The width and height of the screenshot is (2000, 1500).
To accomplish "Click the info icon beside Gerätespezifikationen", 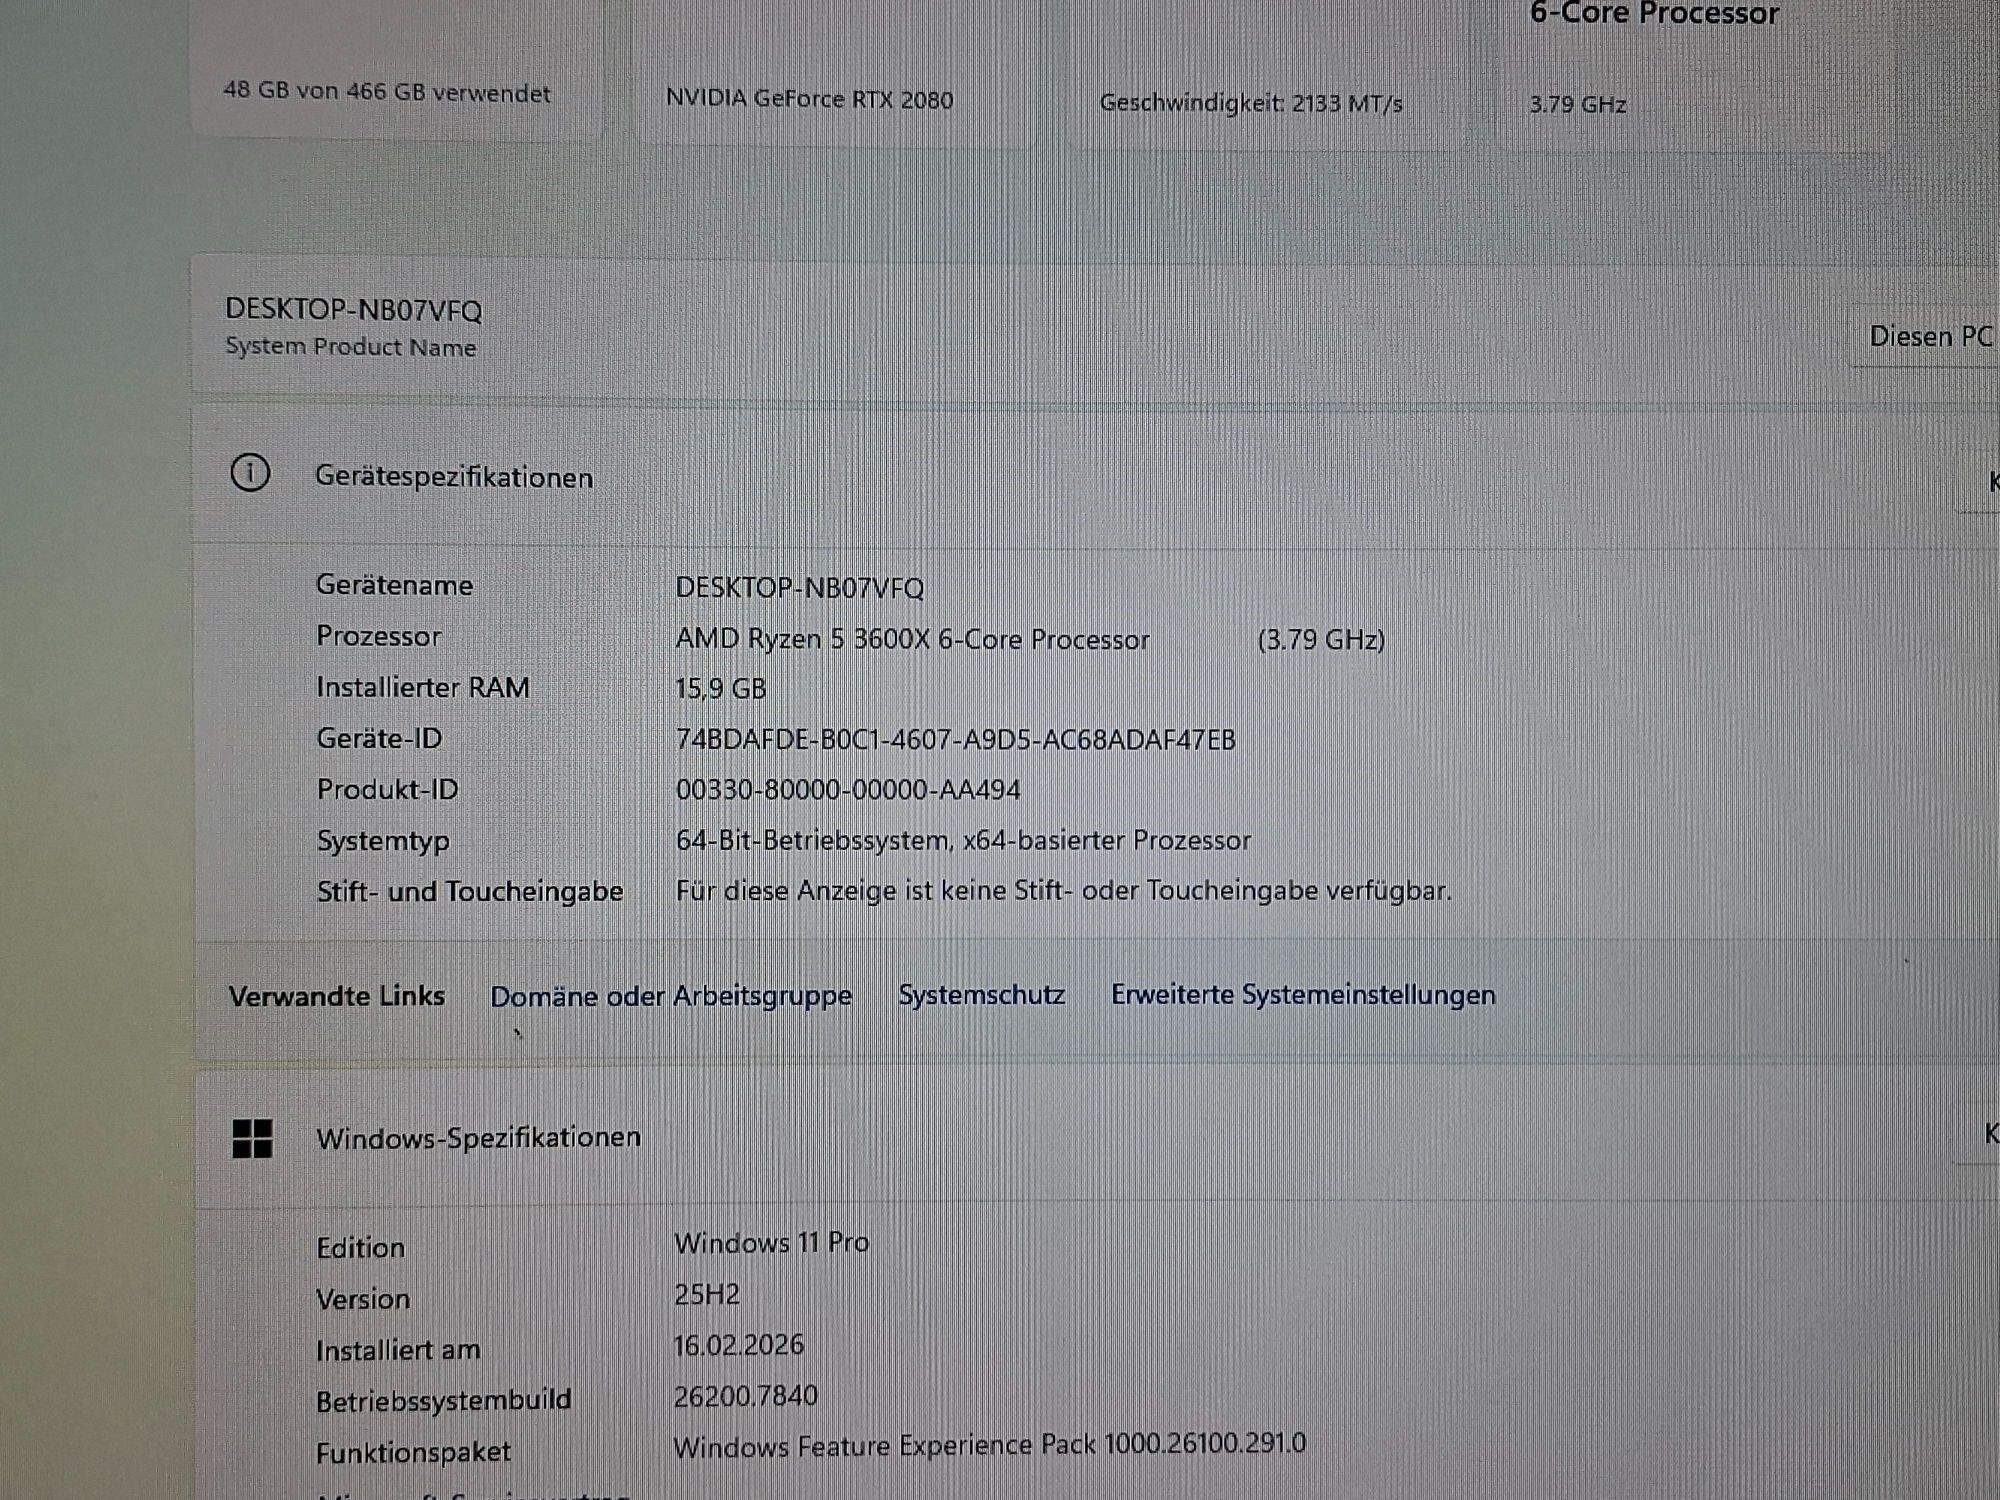I will pyautogui.click(x=250, y=473).
